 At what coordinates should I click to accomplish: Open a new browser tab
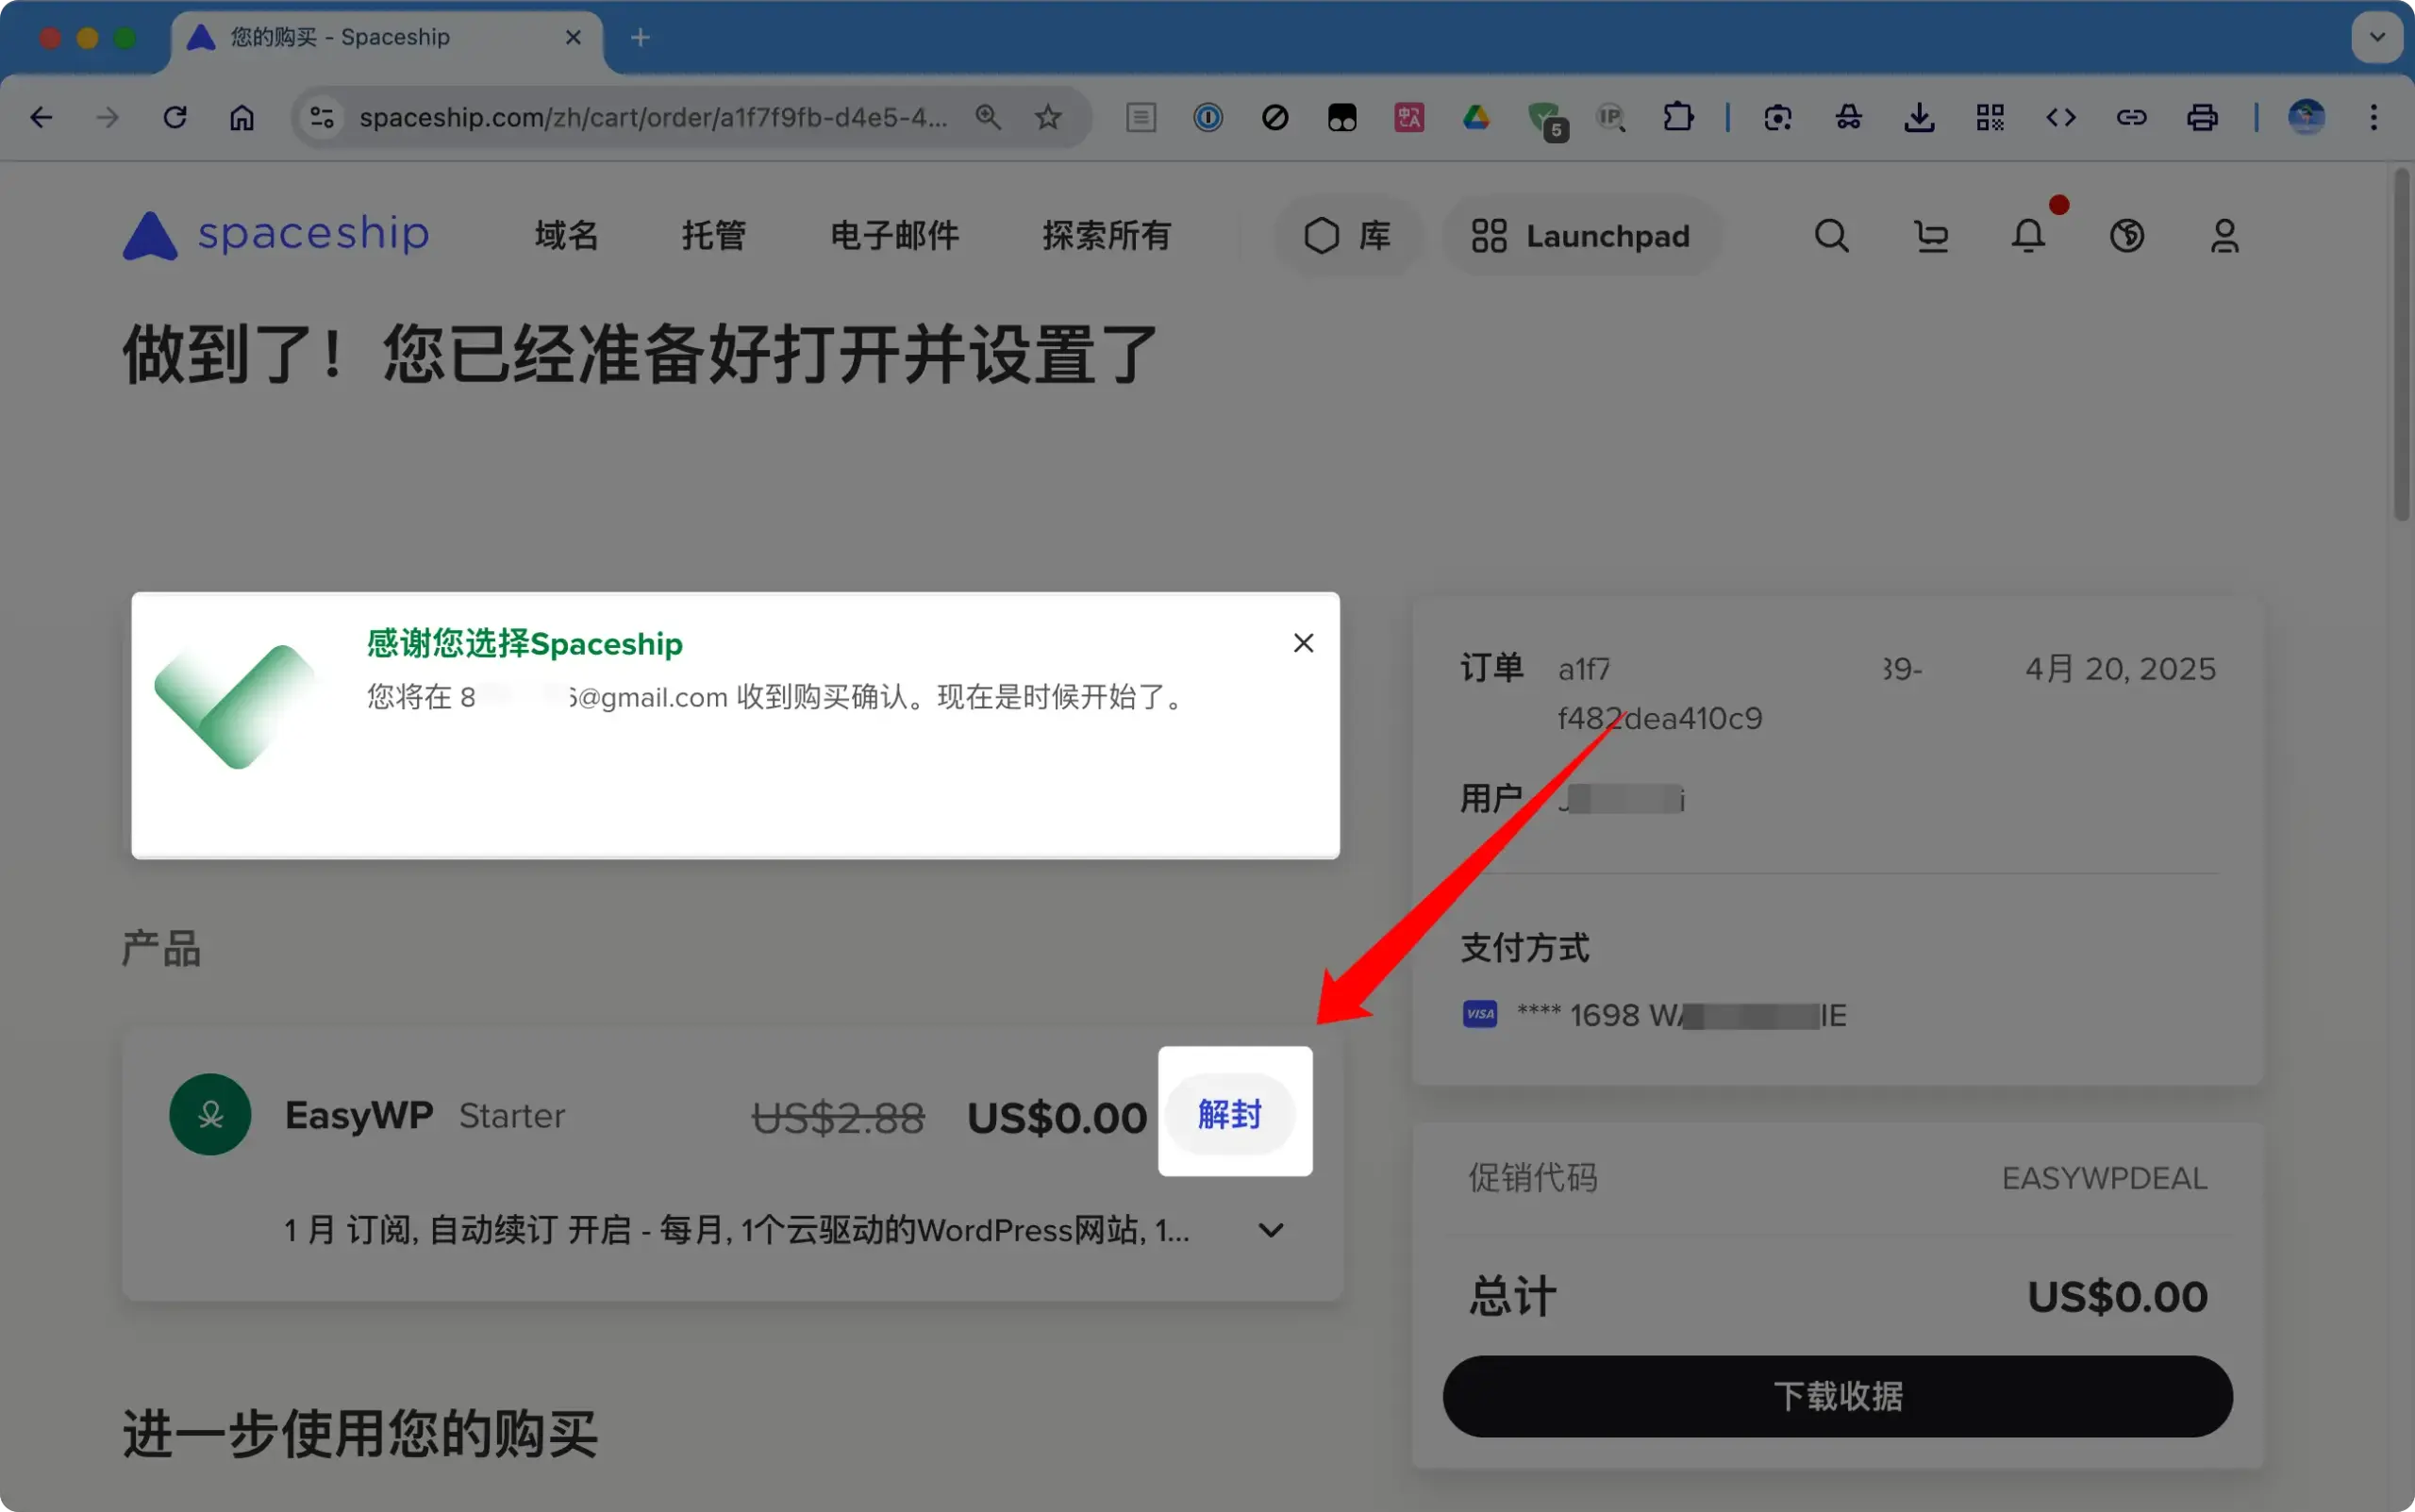coord(641,38)
